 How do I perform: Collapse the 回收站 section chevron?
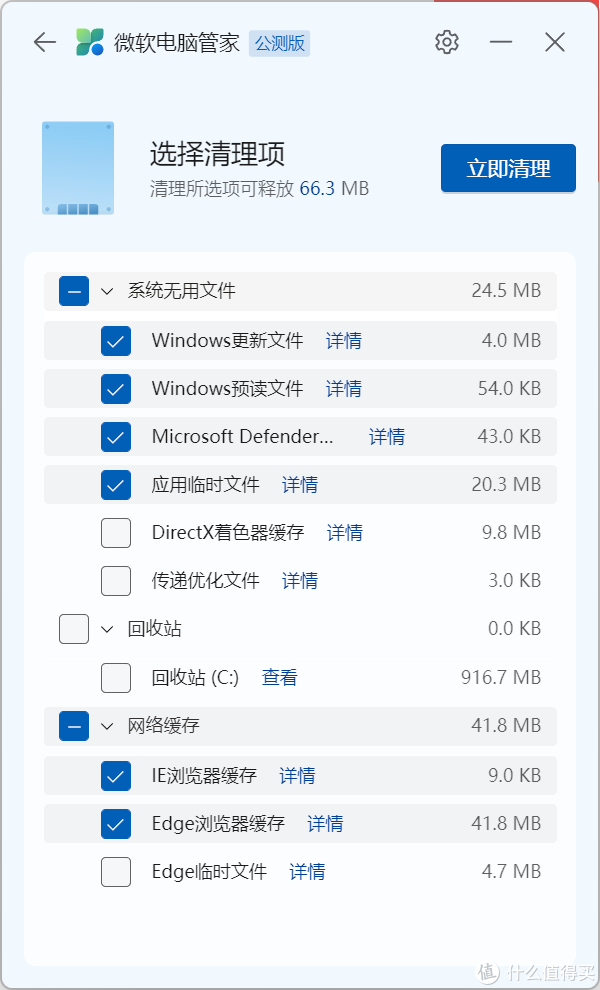(107, 629)
